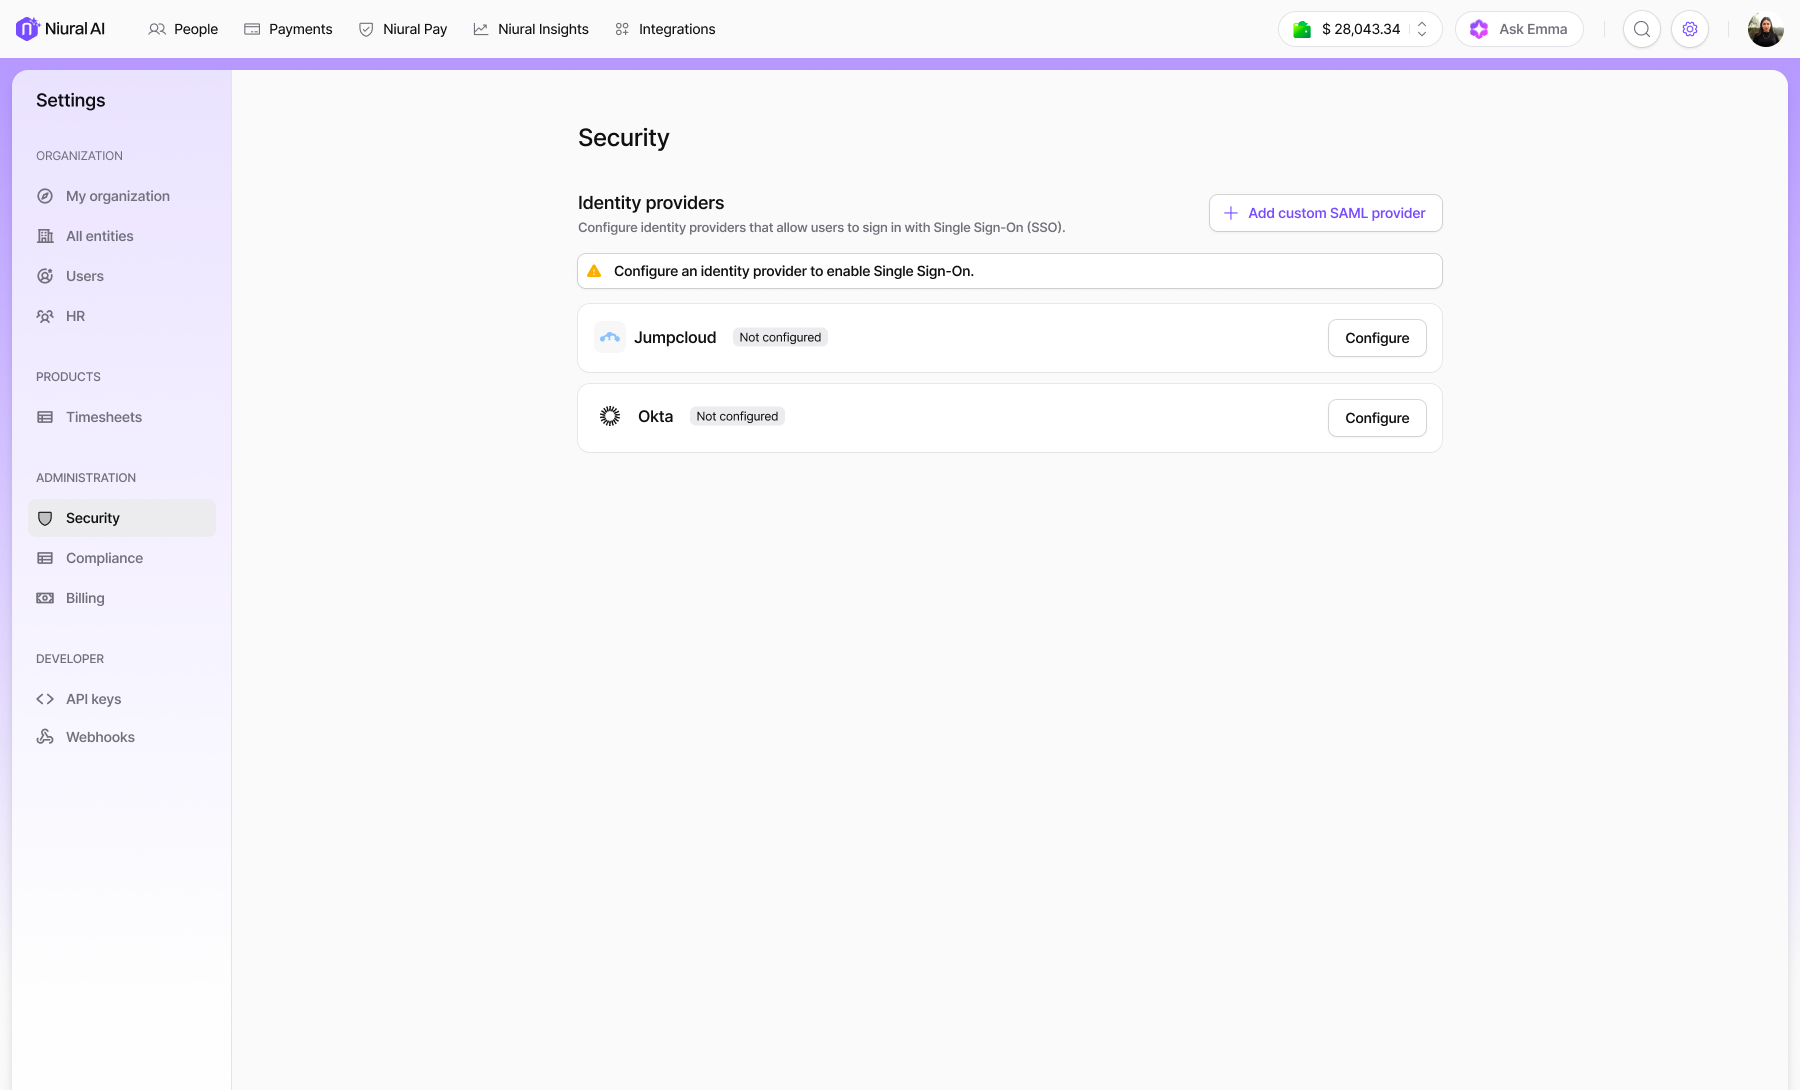
Task: Open settings via the gear icon
Action: 1690,29
